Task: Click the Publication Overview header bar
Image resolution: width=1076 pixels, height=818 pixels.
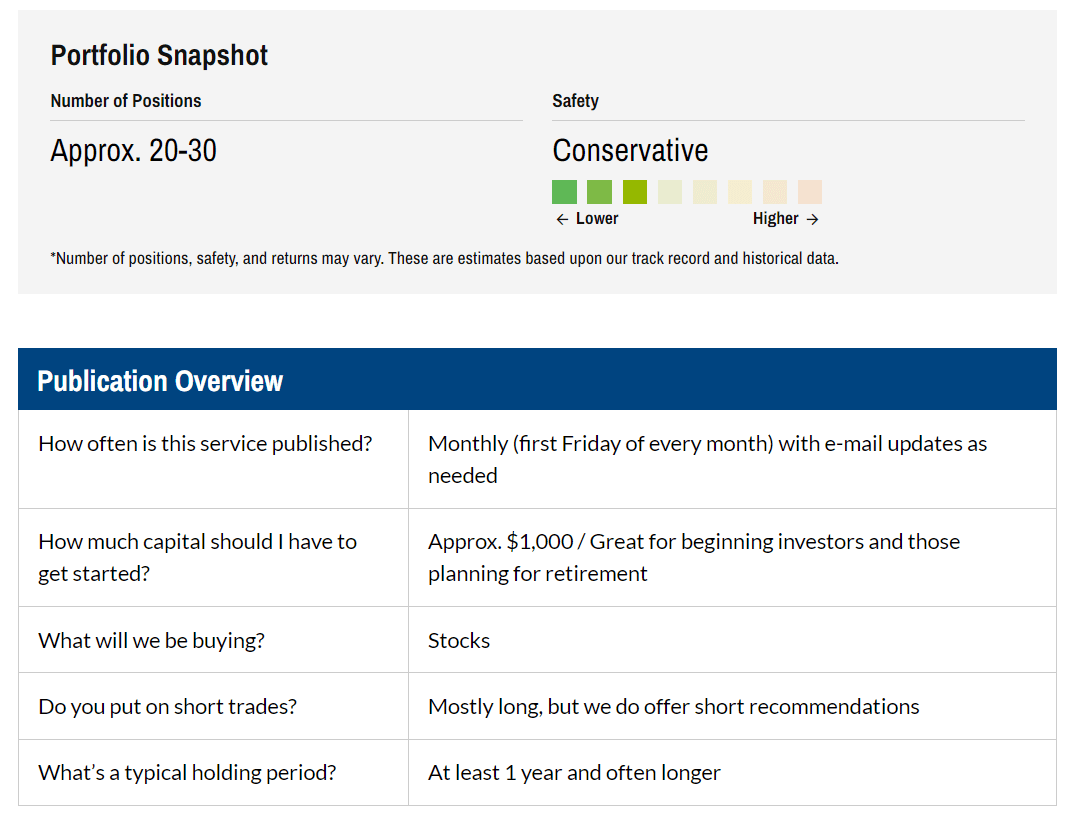Action: pyautogui.click(x=537, y=380)
